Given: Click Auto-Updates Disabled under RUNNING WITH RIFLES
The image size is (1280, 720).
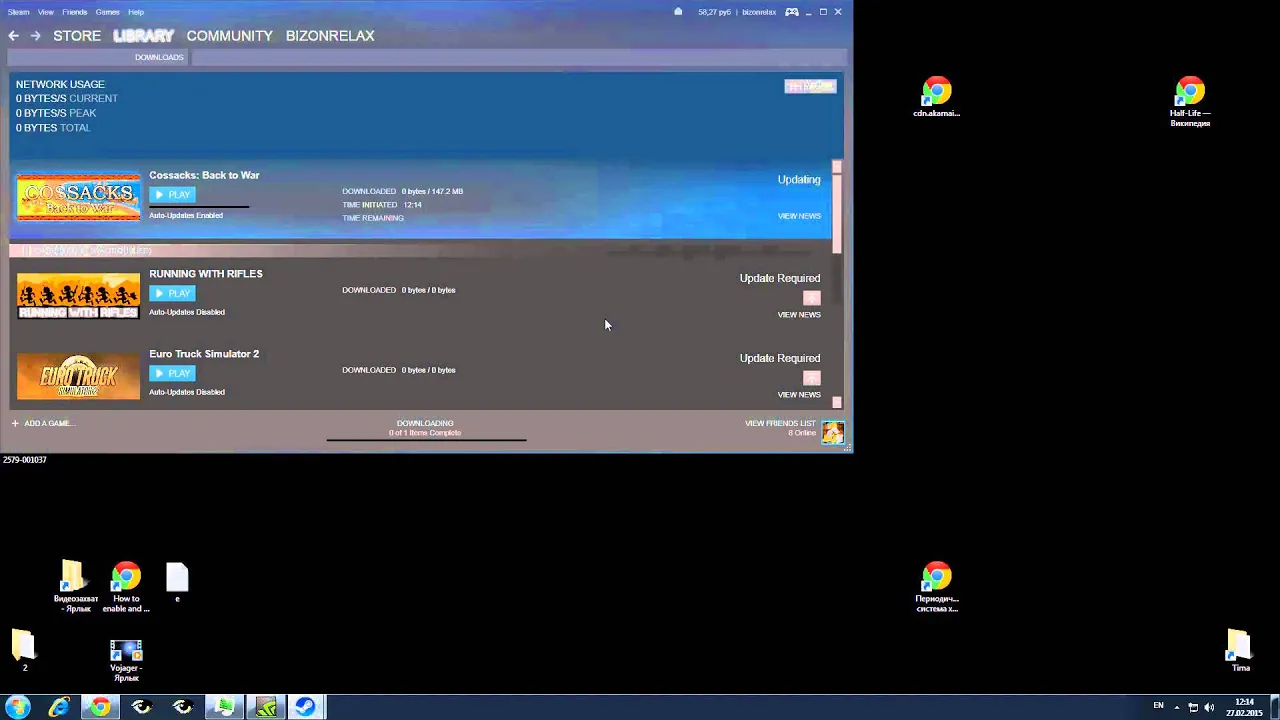Looking at the screenshot, I should 187,312.
